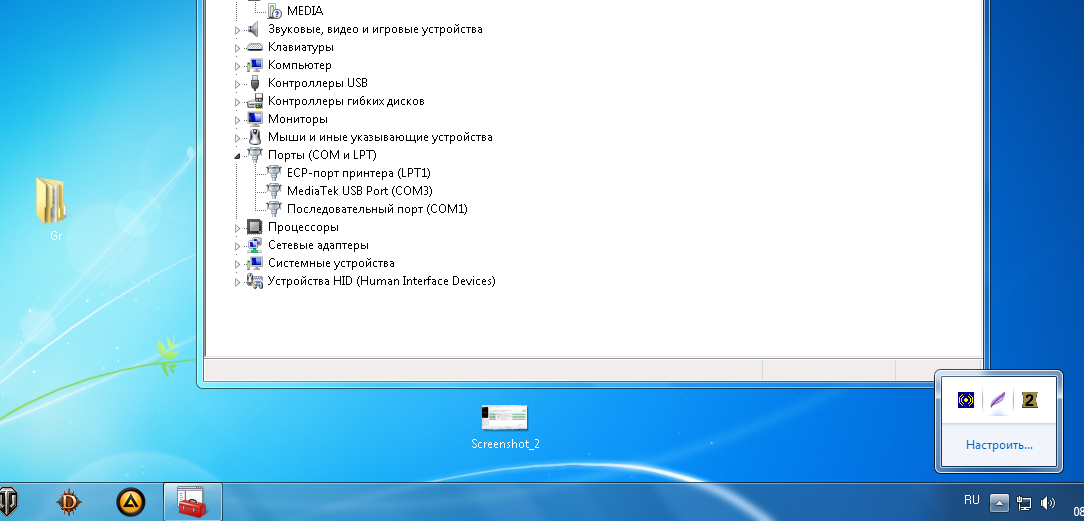Viewport: 1084px width, 521px height.
Task: Open the Diablo icon in the taskbar
Action: point(69,501)
